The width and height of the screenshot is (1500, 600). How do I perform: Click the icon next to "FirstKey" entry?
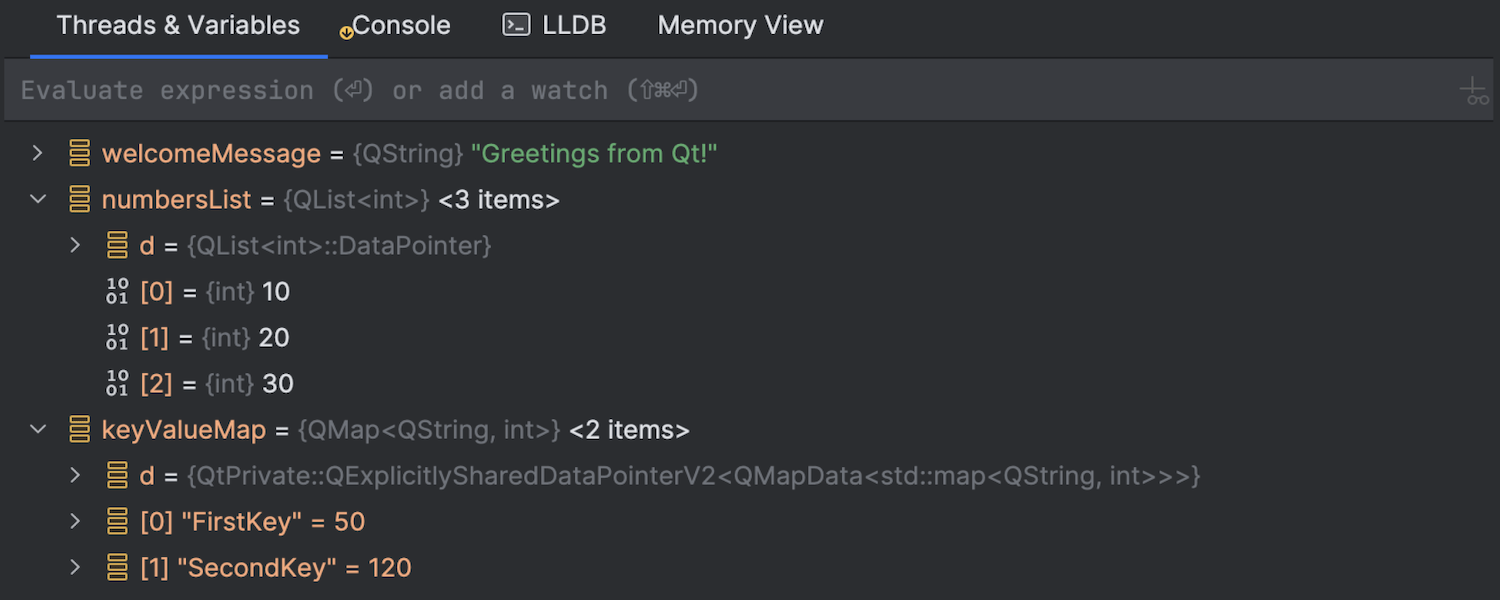[x=118, y=522]
